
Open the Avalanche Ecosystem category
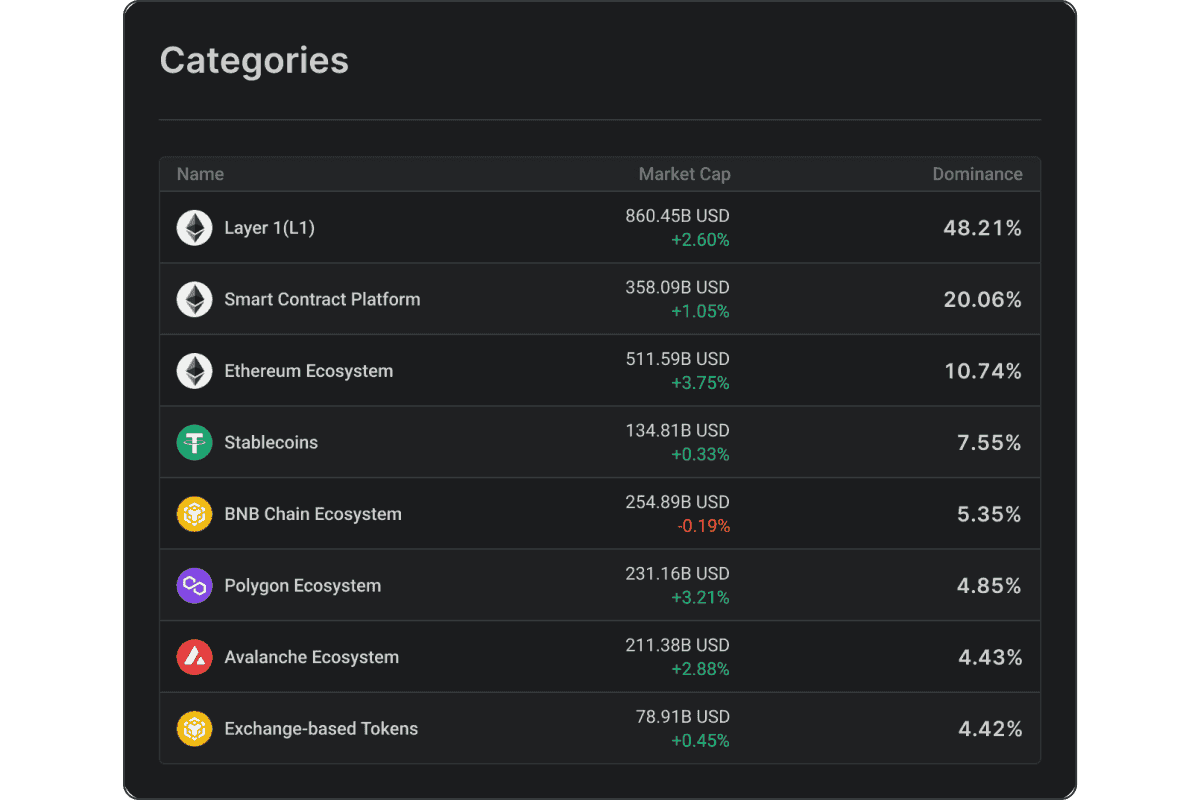[312, 657]
